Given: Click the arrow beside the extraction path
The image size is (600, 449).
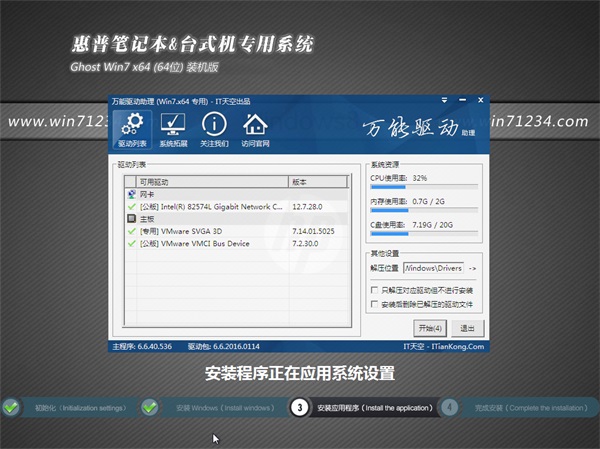Looking at the screenshot, I should (473, 269).
